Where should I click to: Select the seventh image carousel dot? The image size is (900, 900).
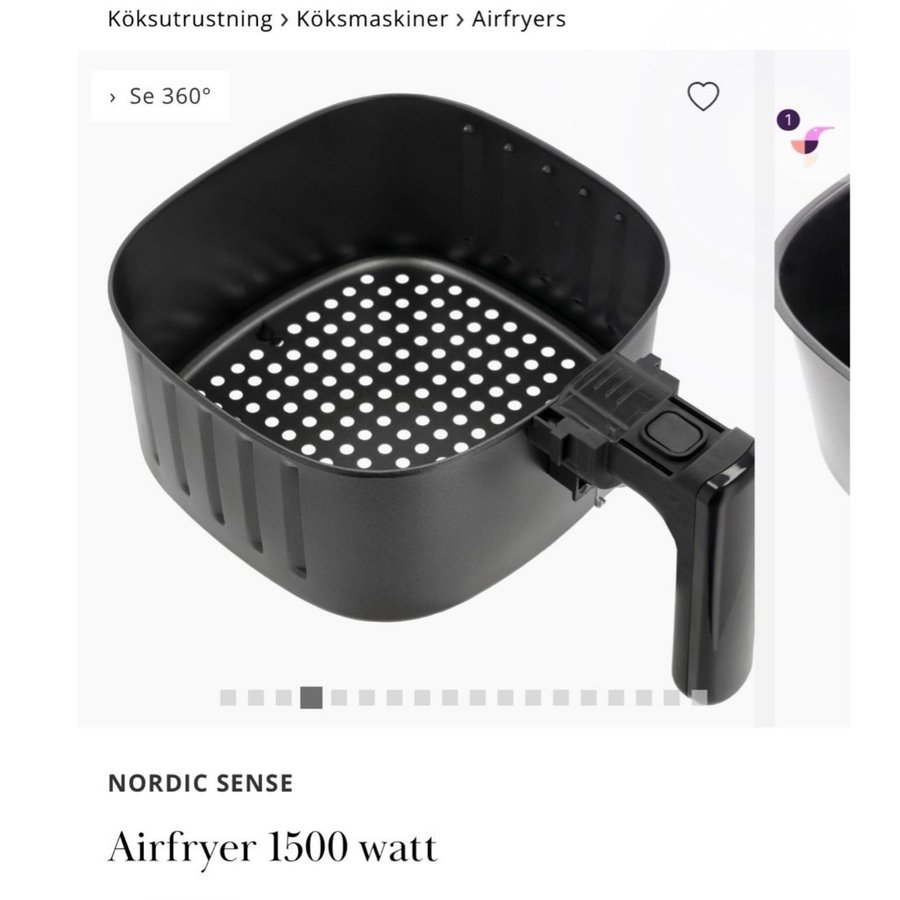(394, 698)
